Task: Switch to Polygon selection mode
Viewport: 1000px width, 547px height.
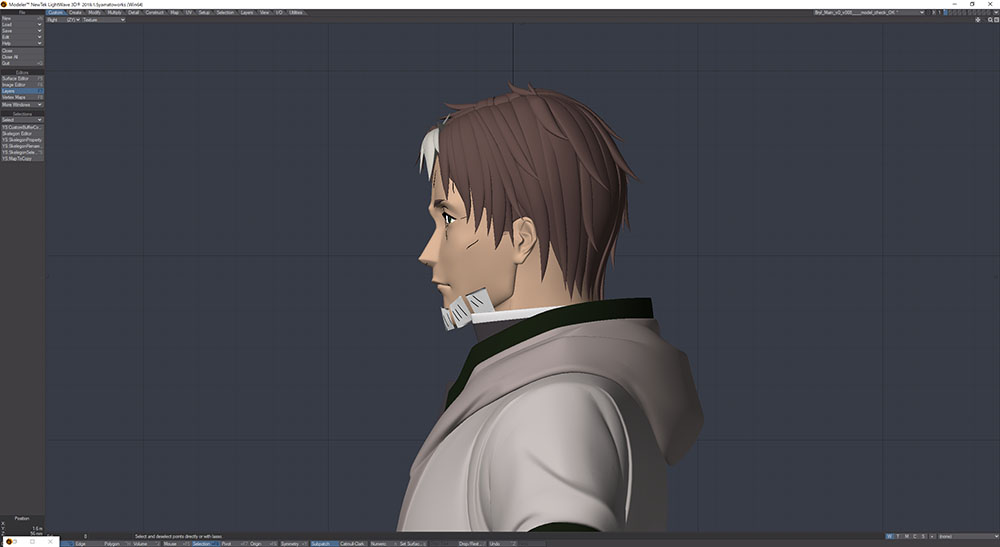Action: coord(113,543)
